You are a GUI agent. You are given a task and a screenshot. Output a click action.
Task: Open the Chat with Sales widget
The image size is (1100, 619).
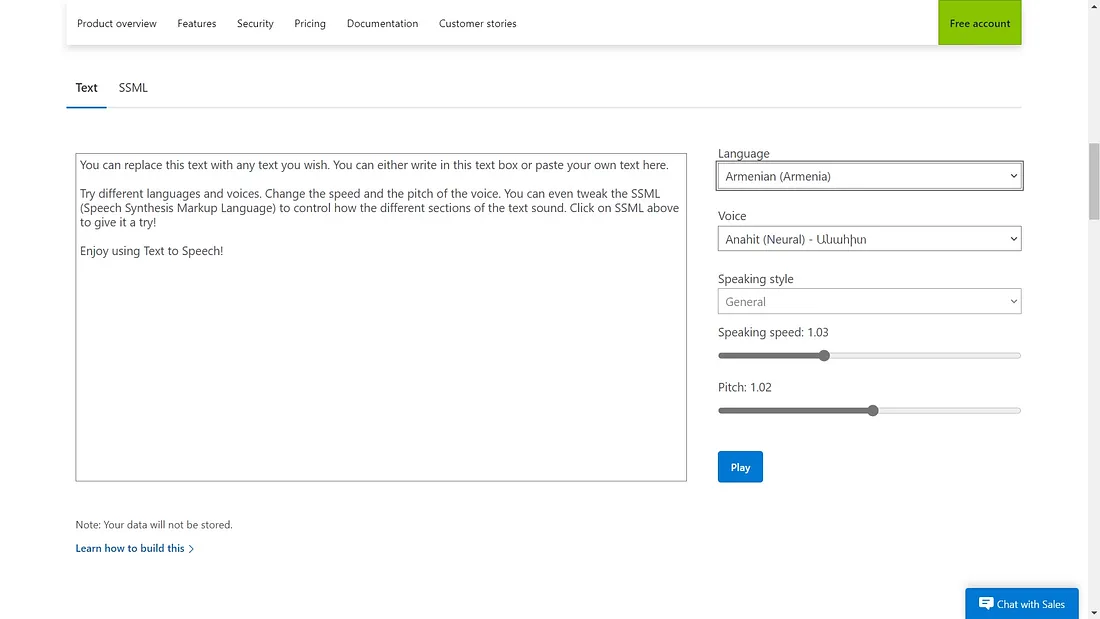1021,604
